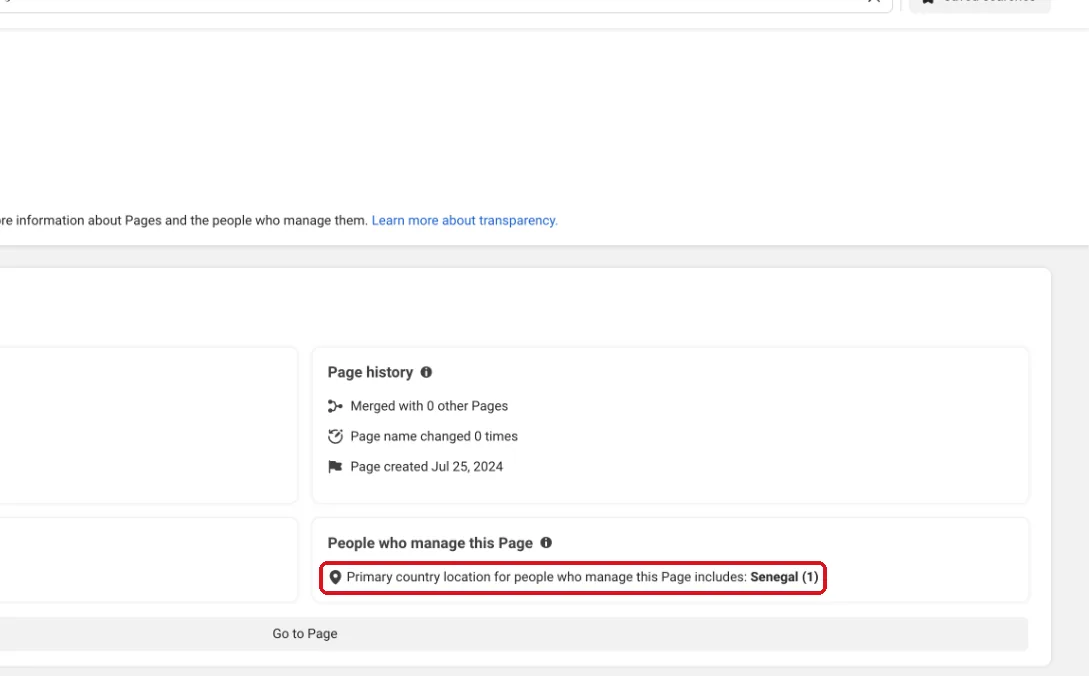Click the merge icon beside Merged with 0 other Pages
This screenshot has width=1089, height=676.
(x=335, y=406)
